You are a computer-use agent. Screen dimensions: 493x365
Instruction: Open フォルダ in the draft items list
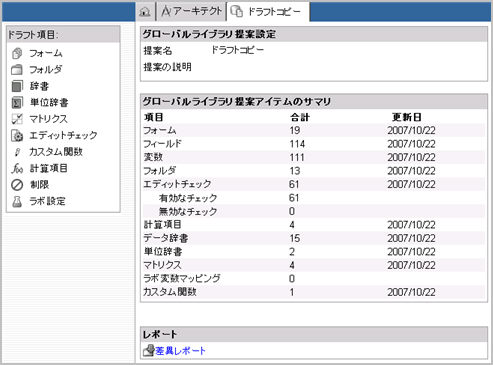pyautogui.click(x=46, y=70)
